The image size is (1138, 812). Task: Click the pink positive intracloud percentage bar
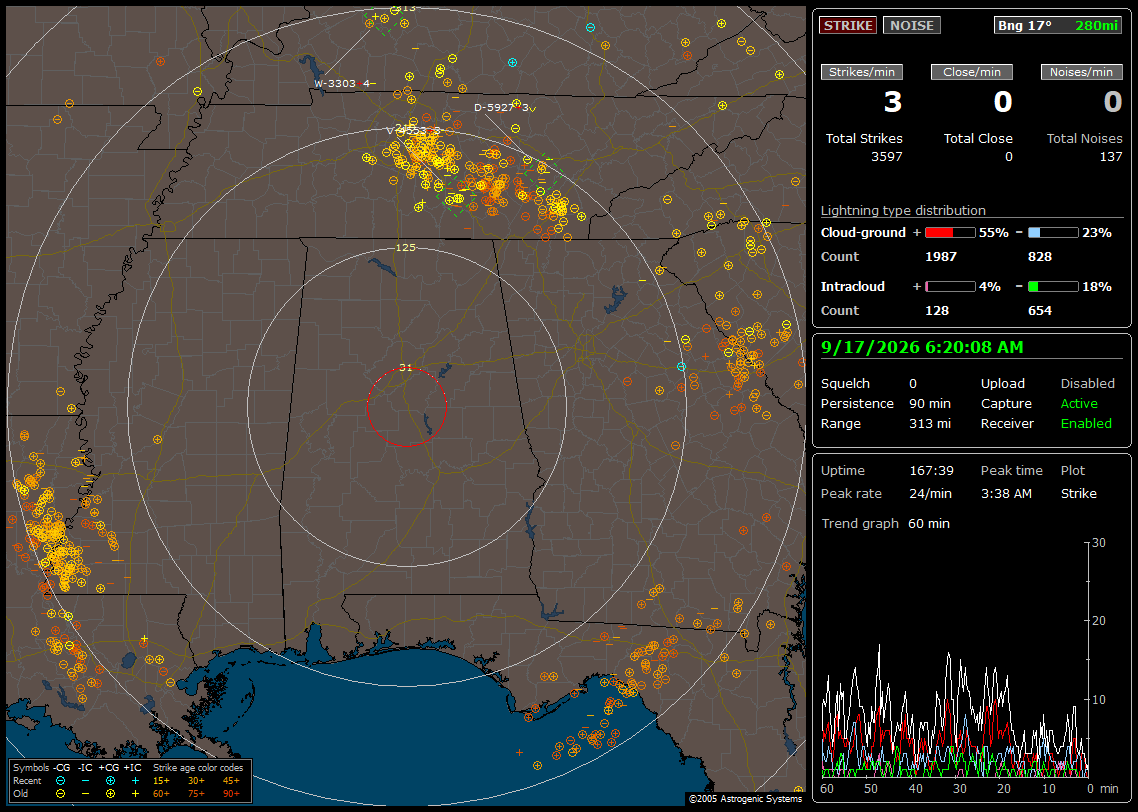pos(950,287)
